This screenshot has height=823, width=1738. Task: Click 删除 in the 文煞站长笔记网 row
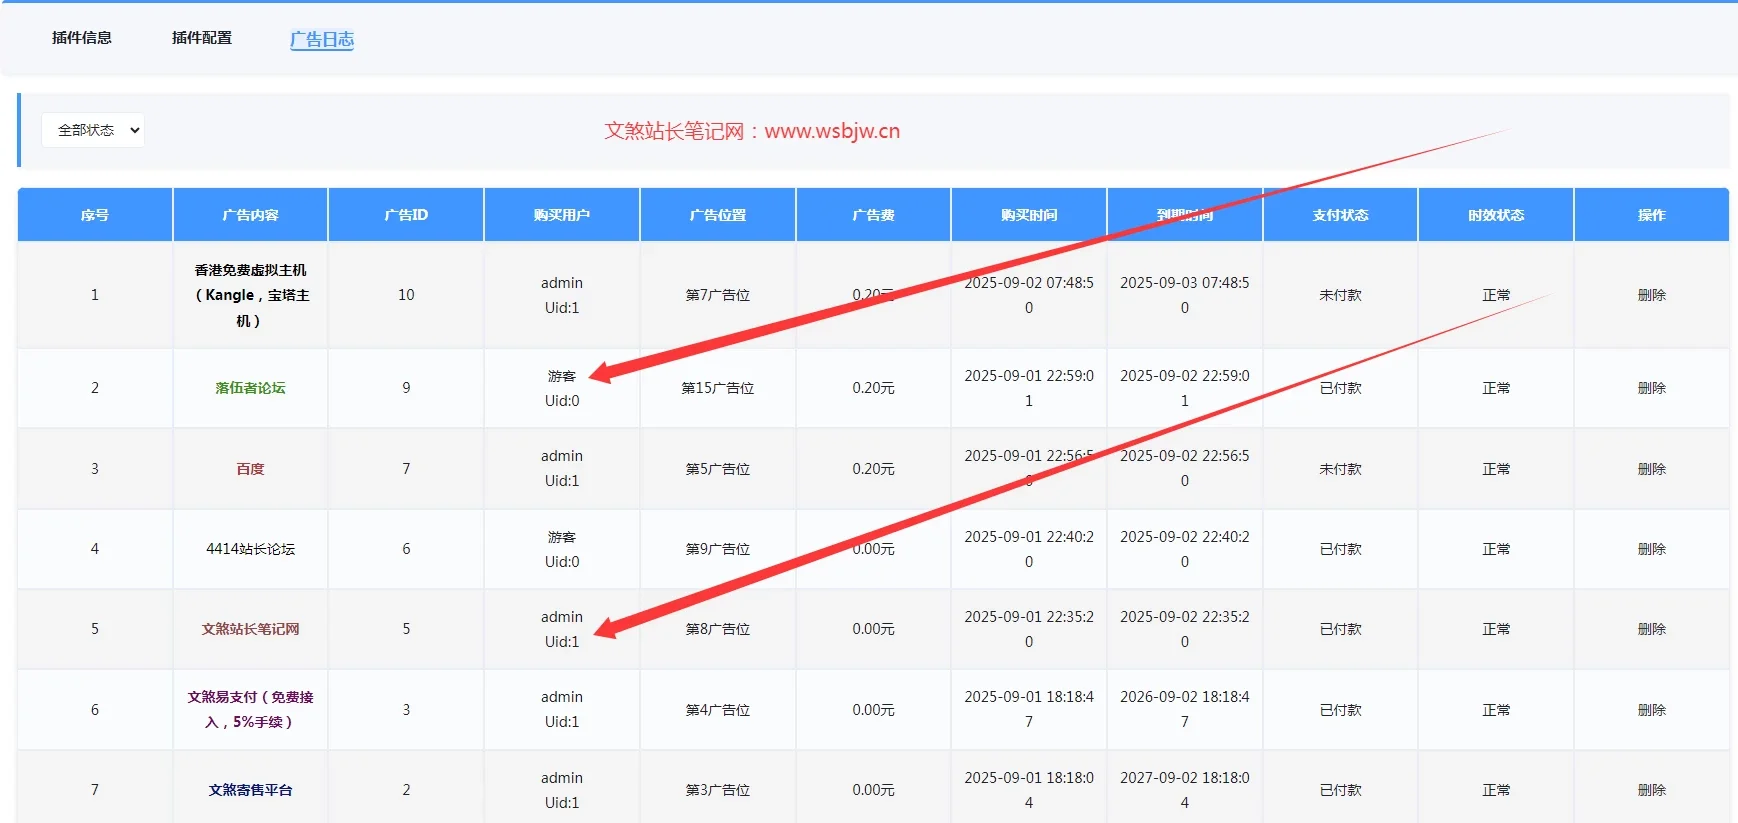(x=1651, y=629)
